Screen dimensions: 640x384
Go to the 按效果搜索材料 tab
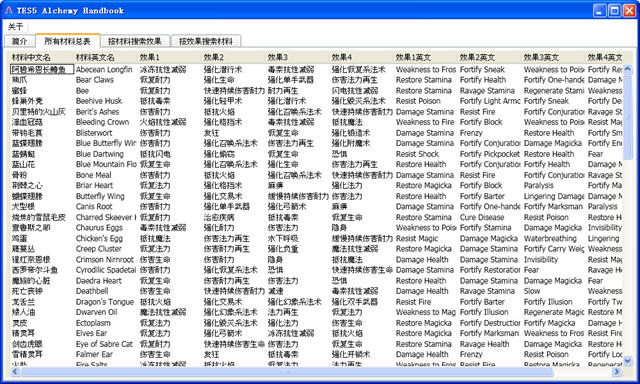205,41
